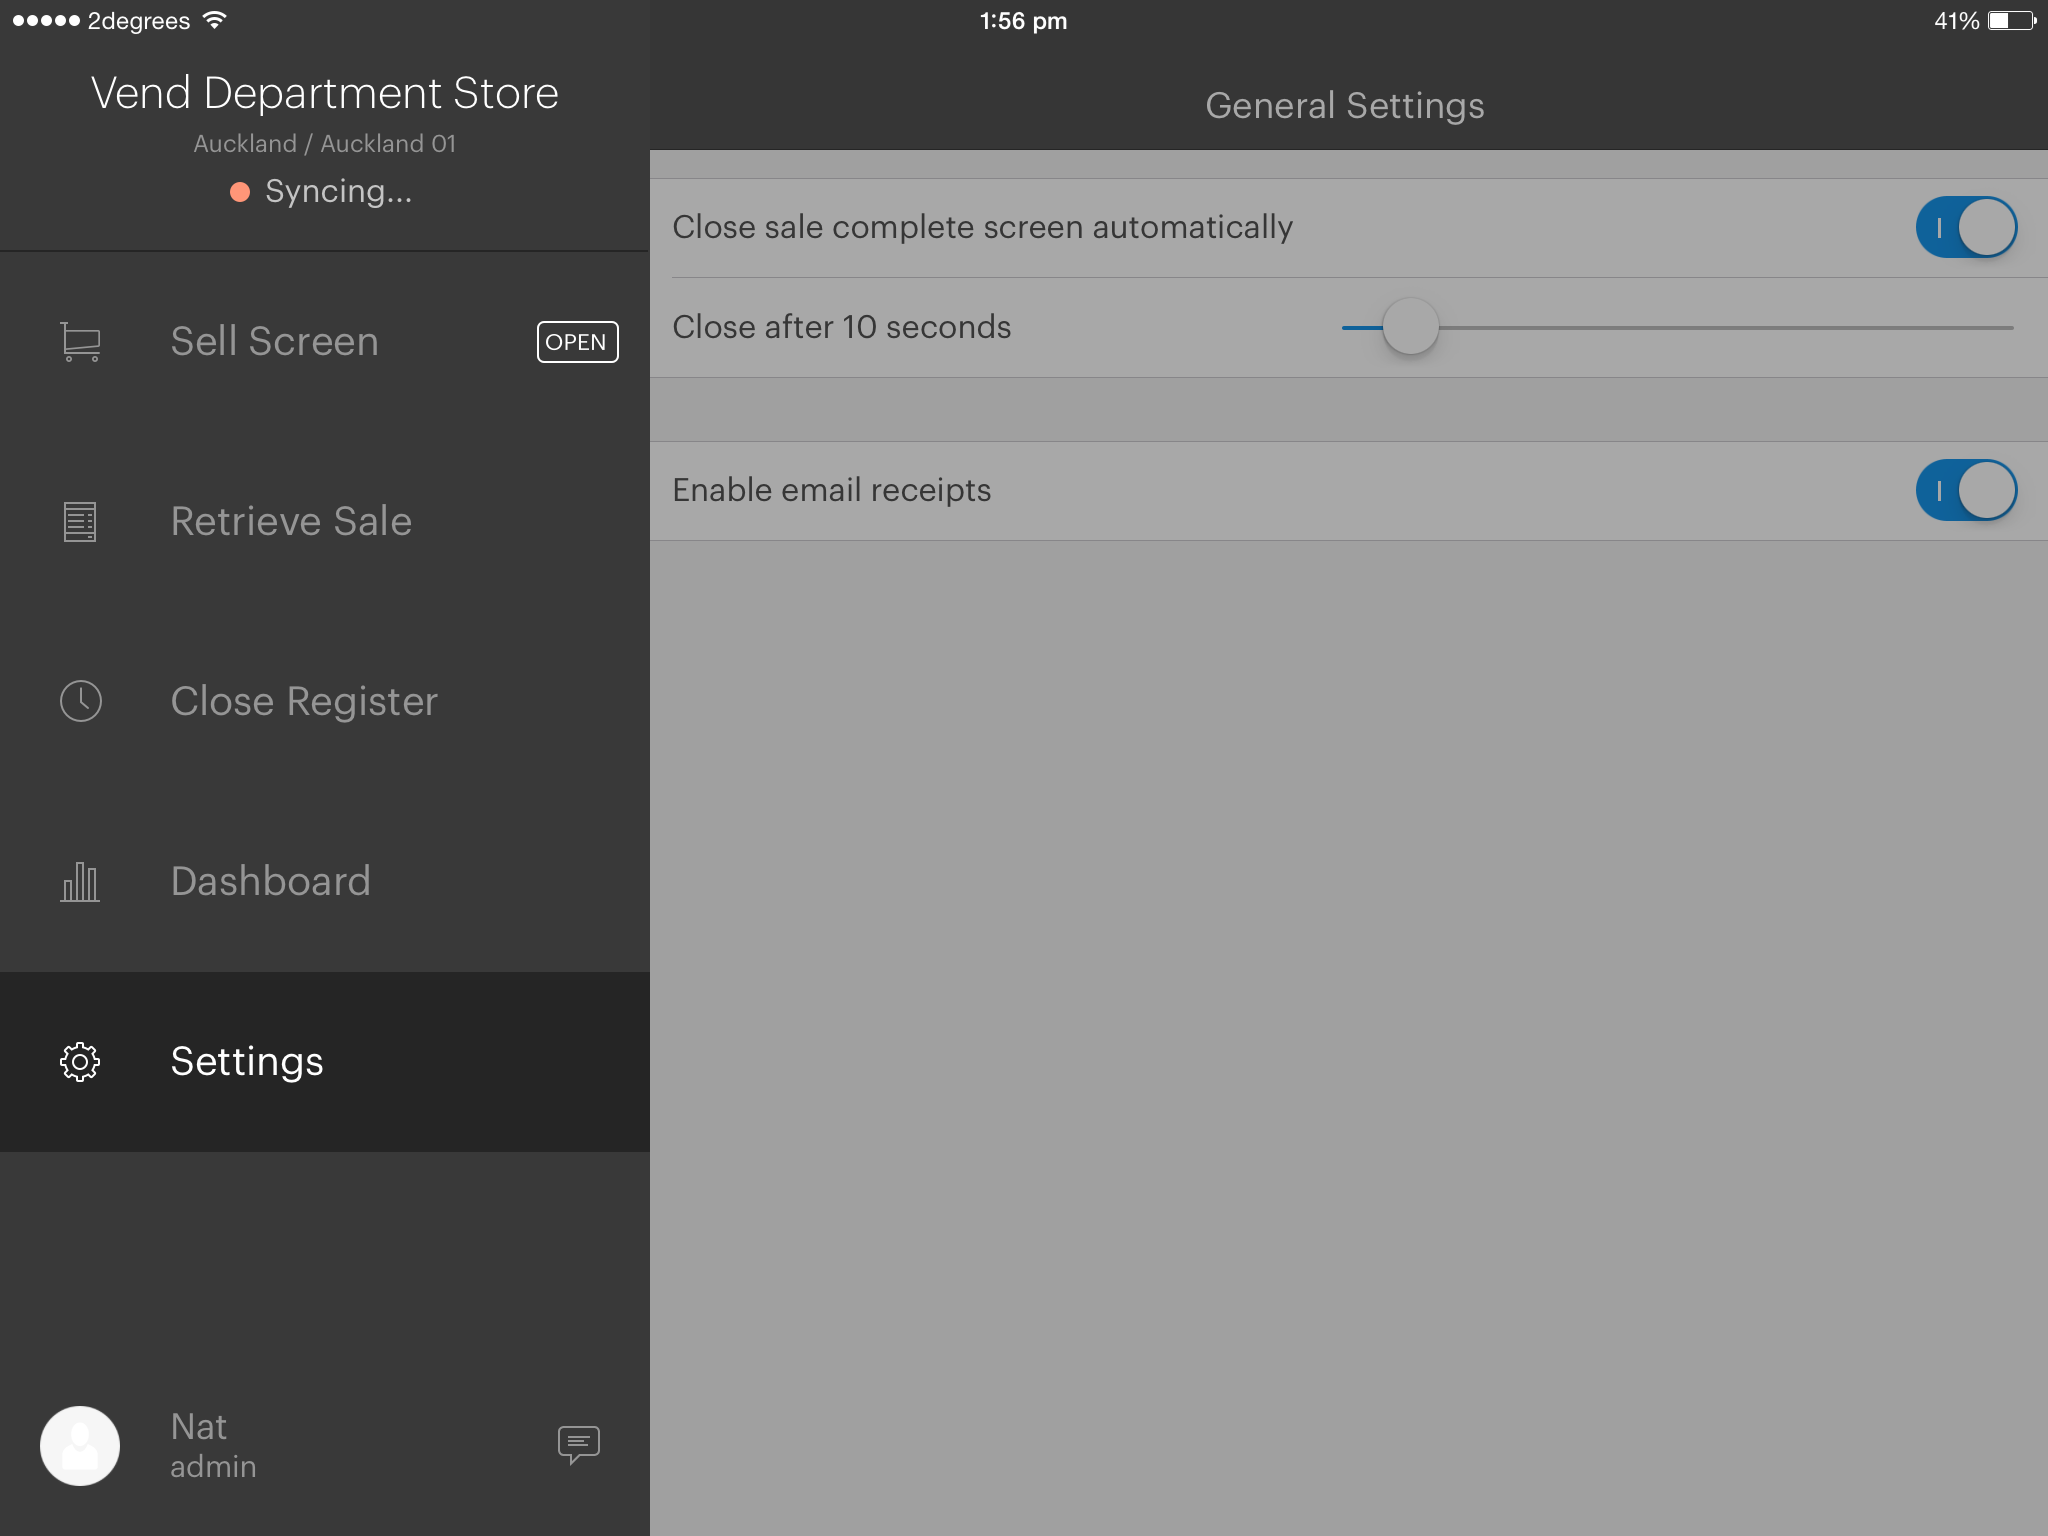Click the close-after seconds slider knob

[x=1410, y=327]
